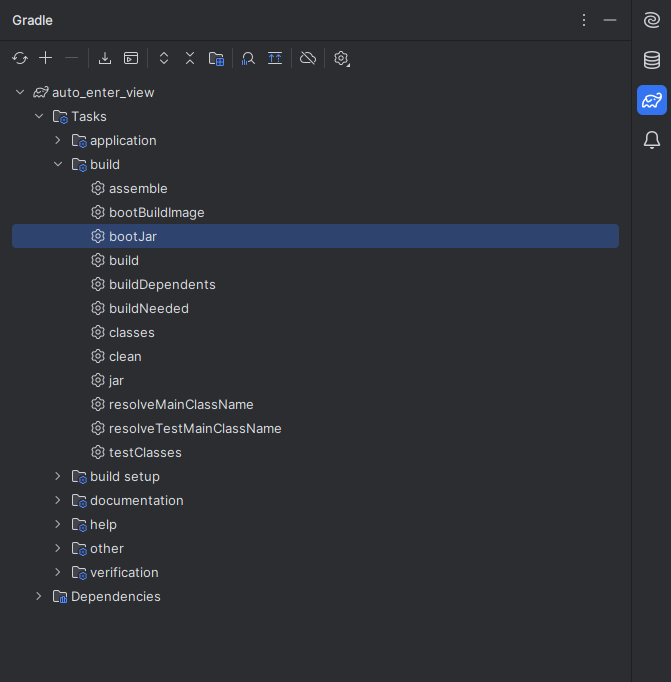Download sources icon in Gradle toolbar
Viewport: 671px width, 682px height.
coord(105,58)
